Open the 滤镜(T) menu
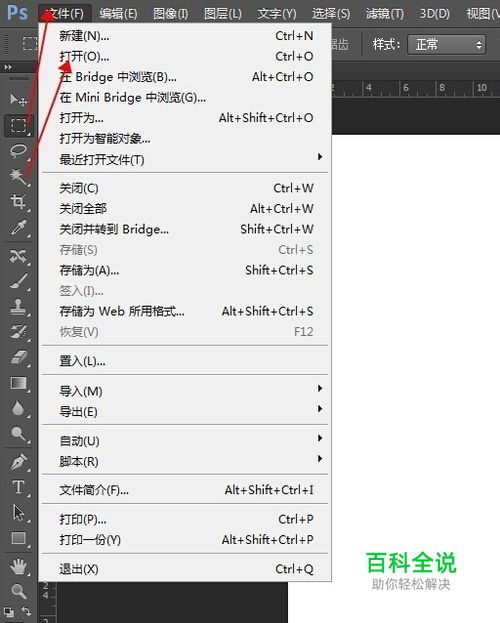500x623 pixels. tap(385, 14)
